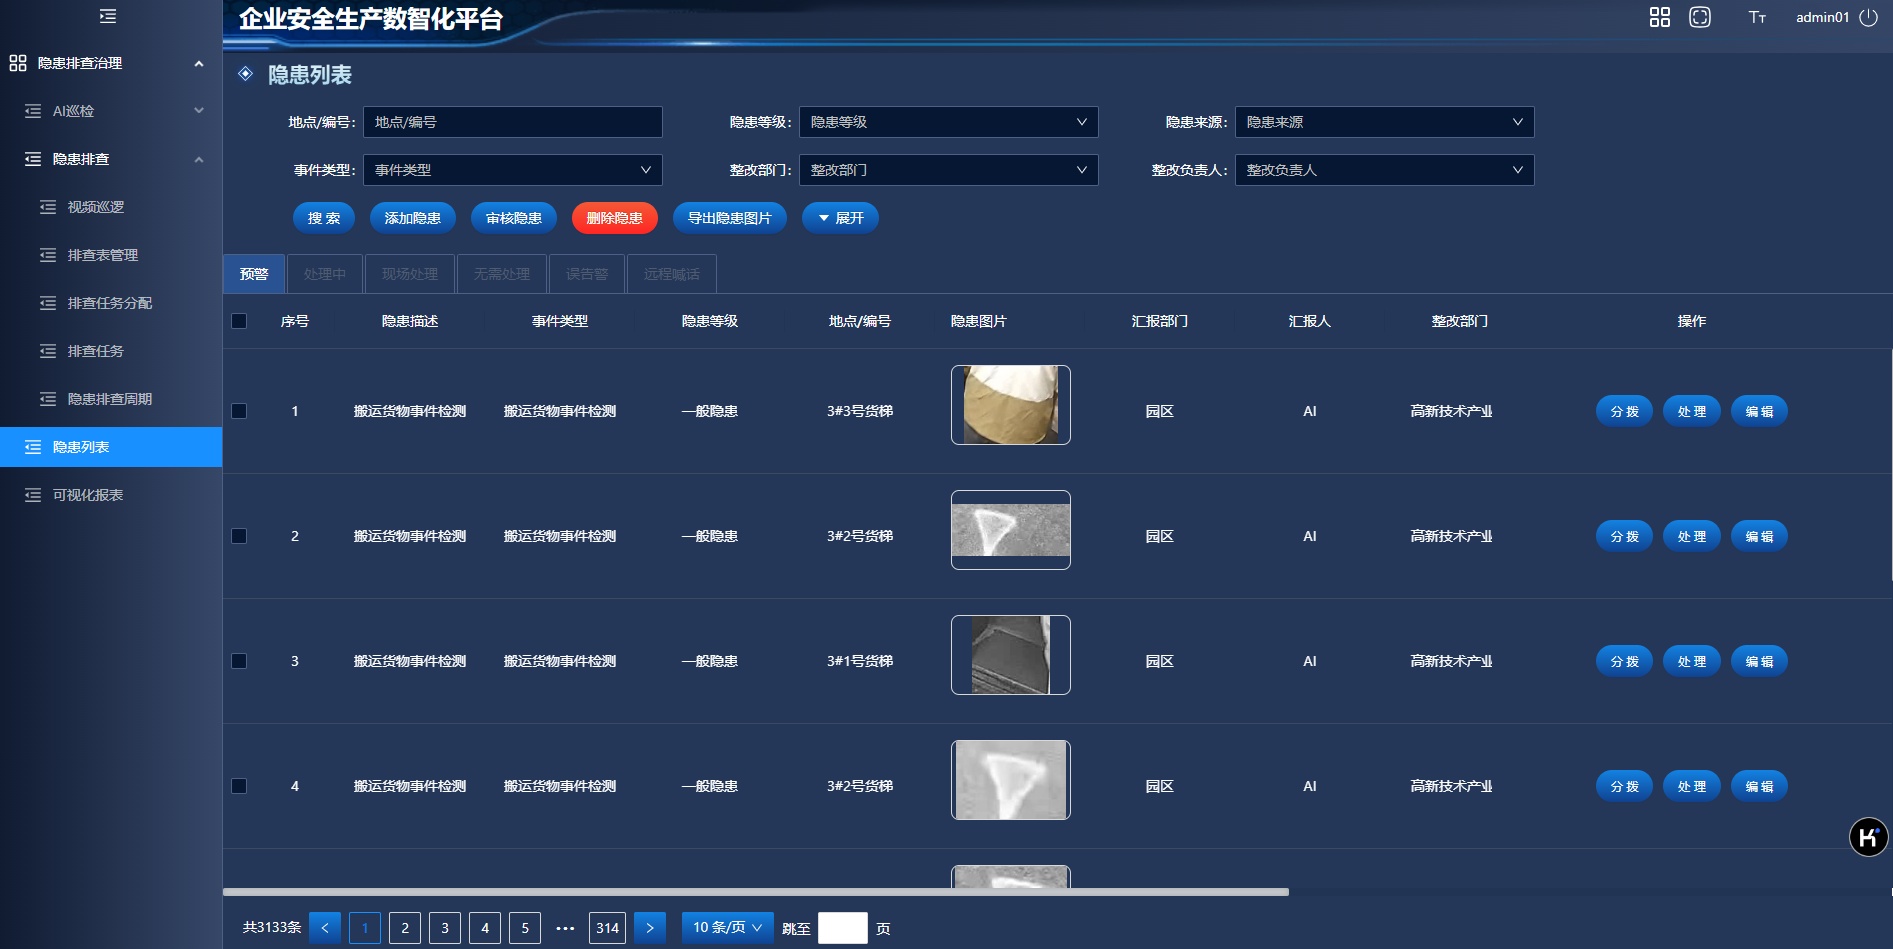Click the power logout icon next to admin01
The image size is (1893, 949).
click(1868, 17)
